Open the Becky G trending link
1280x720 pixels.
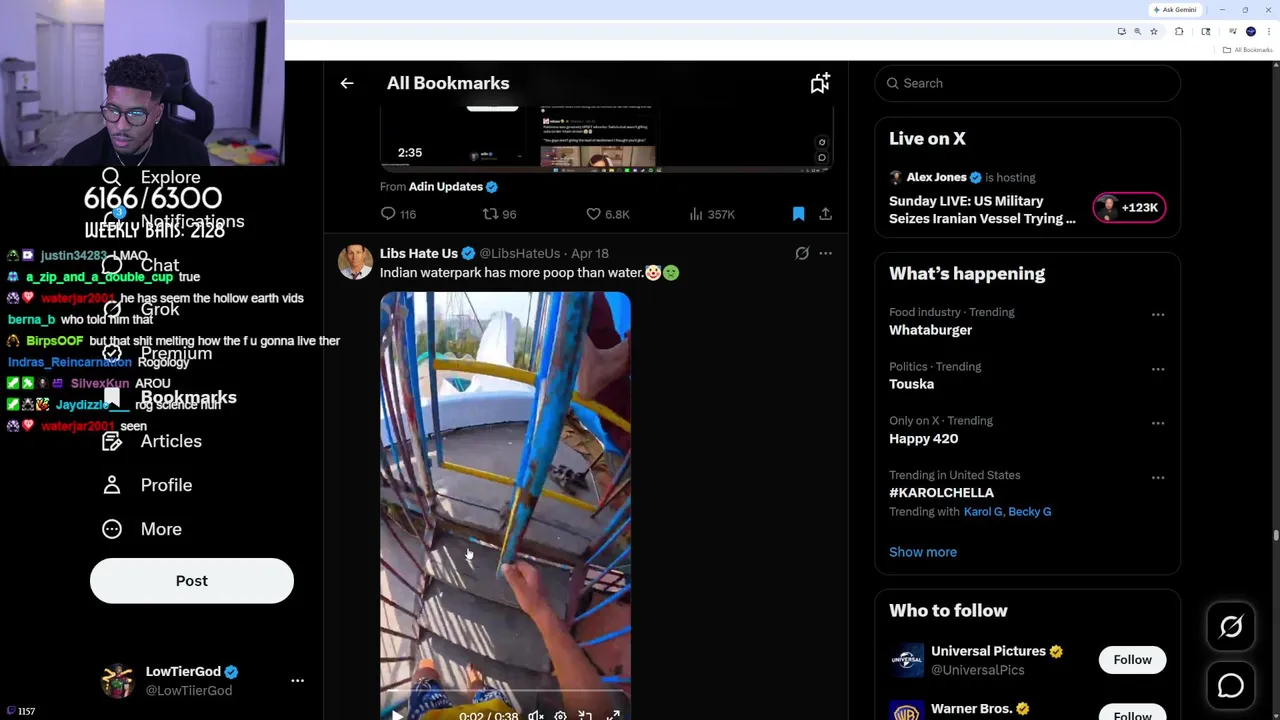click(x=1029, y=512)
